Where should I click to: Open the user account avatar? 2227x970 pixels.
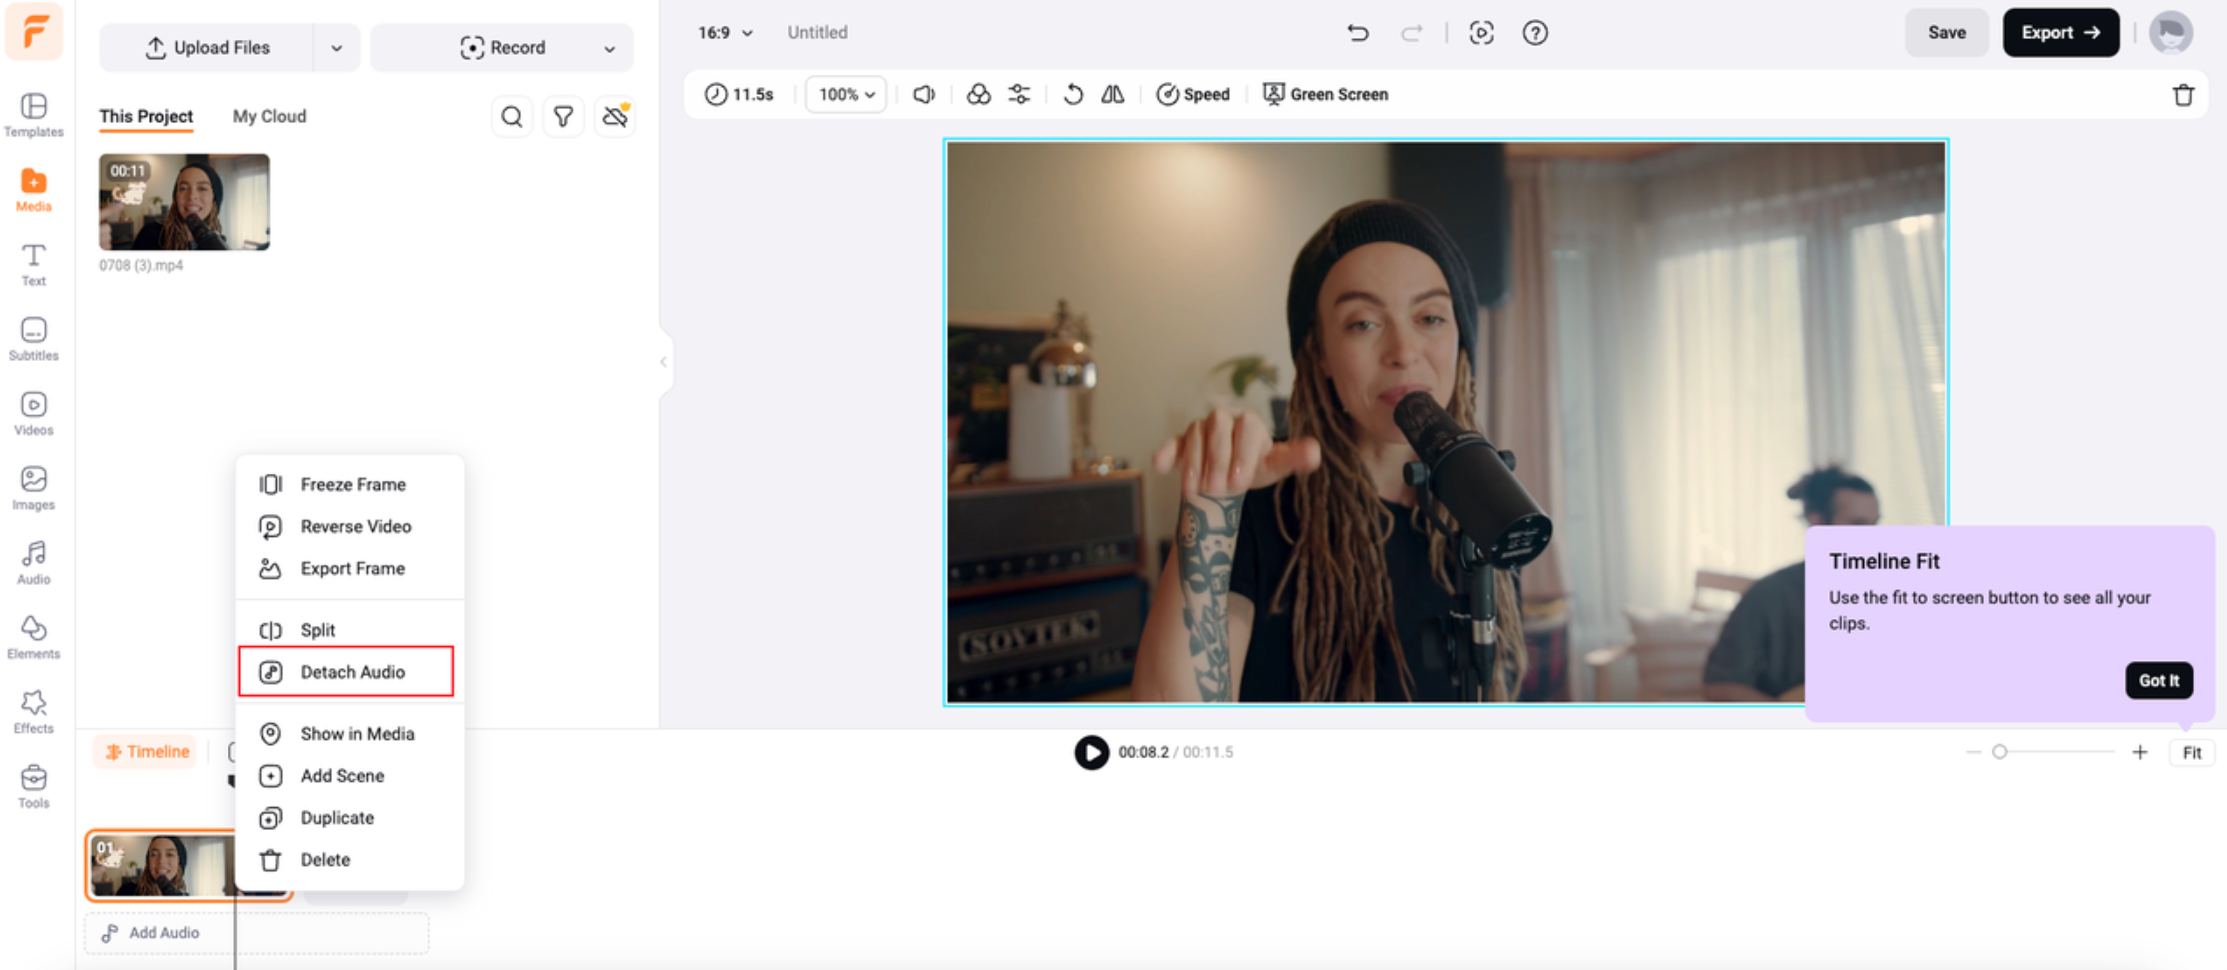click(x=2171, y=33)
